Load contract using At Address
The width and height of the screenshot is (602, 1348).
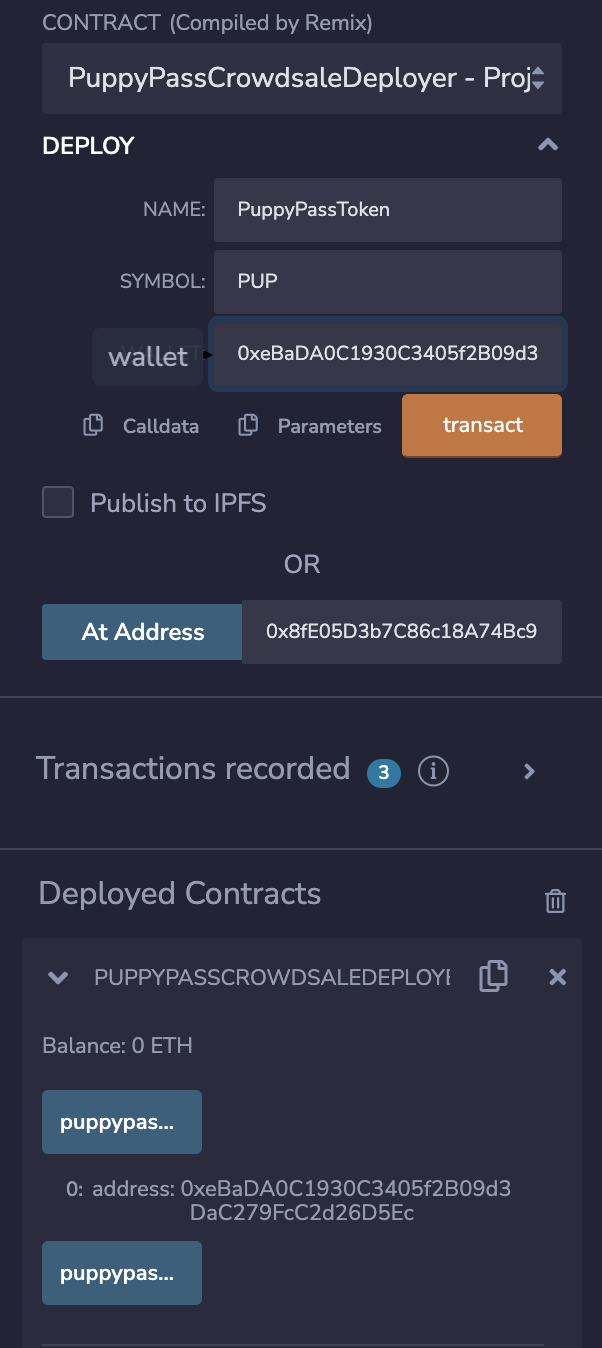tap(141, 632)
